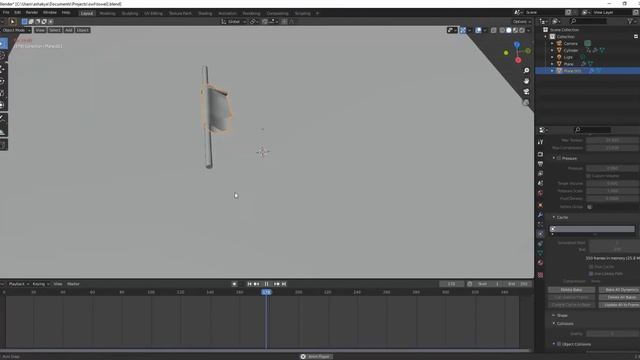
Task: Select the Rotate tool in the left toolbar
Action: point(2,81)
